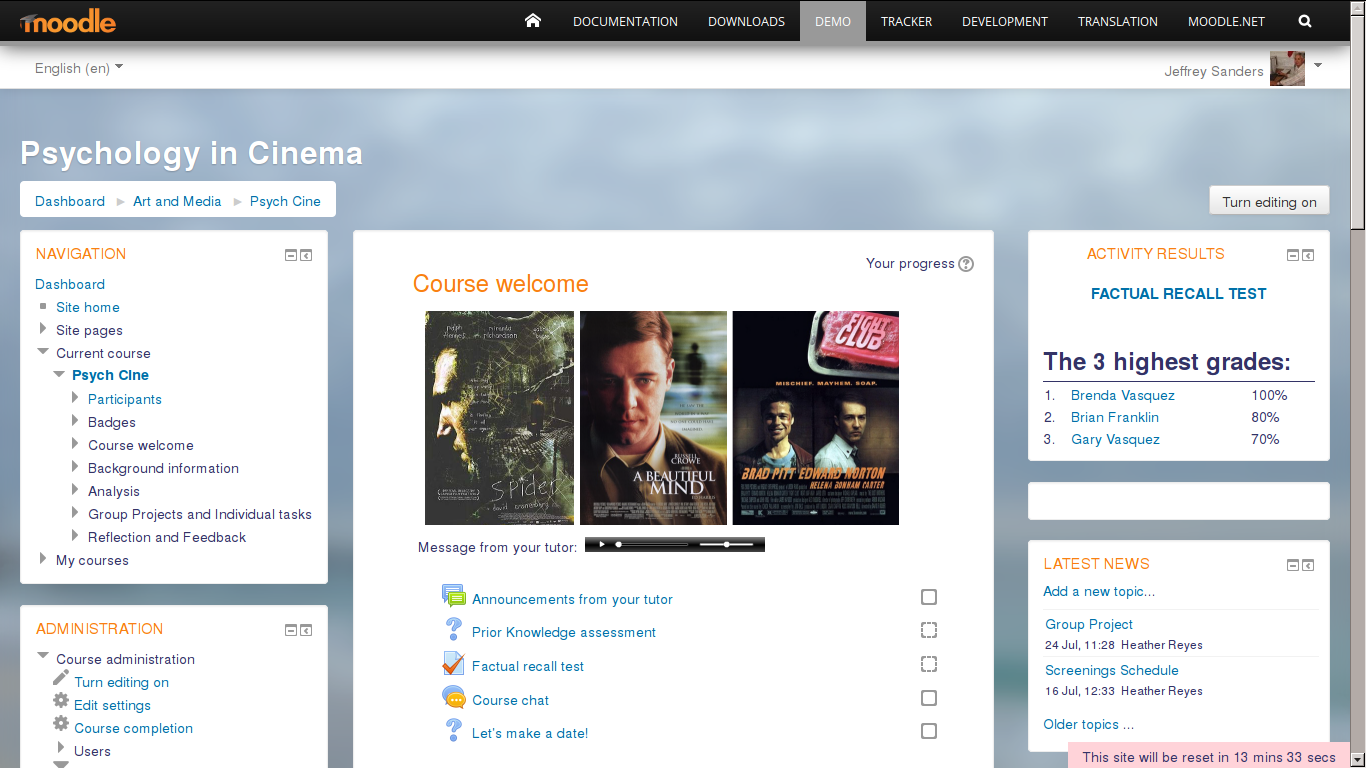This screenshot has width=1366, height=768.
Task: Collapse the Course administration node
Action: click(43, 657)
